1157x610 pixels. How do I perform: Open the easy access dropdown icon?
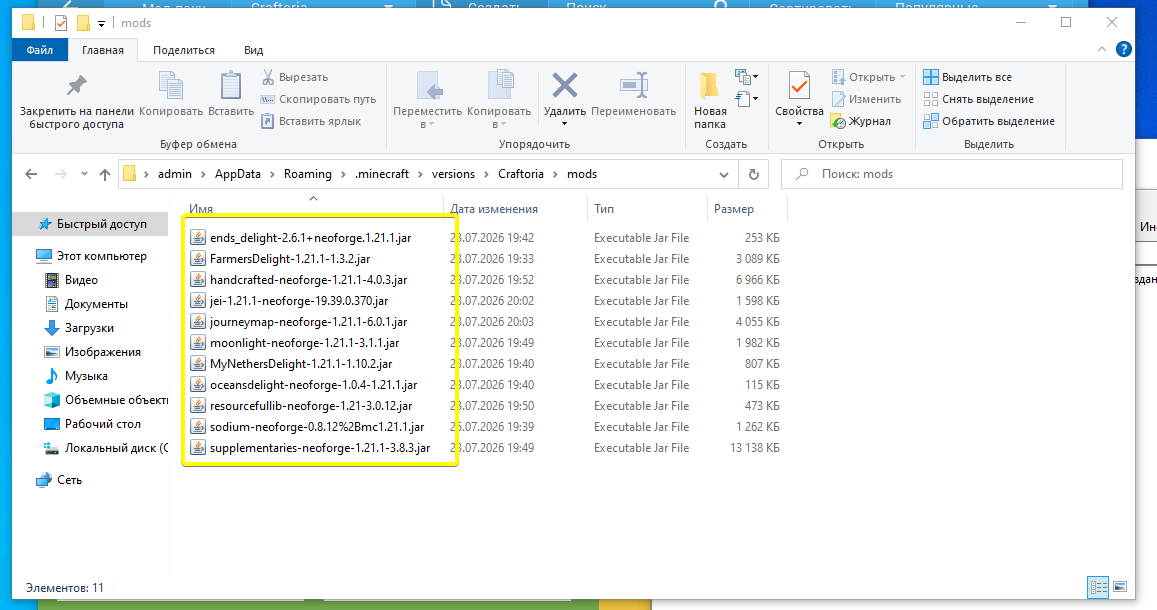pyautogui.click(x=746, y=98)
